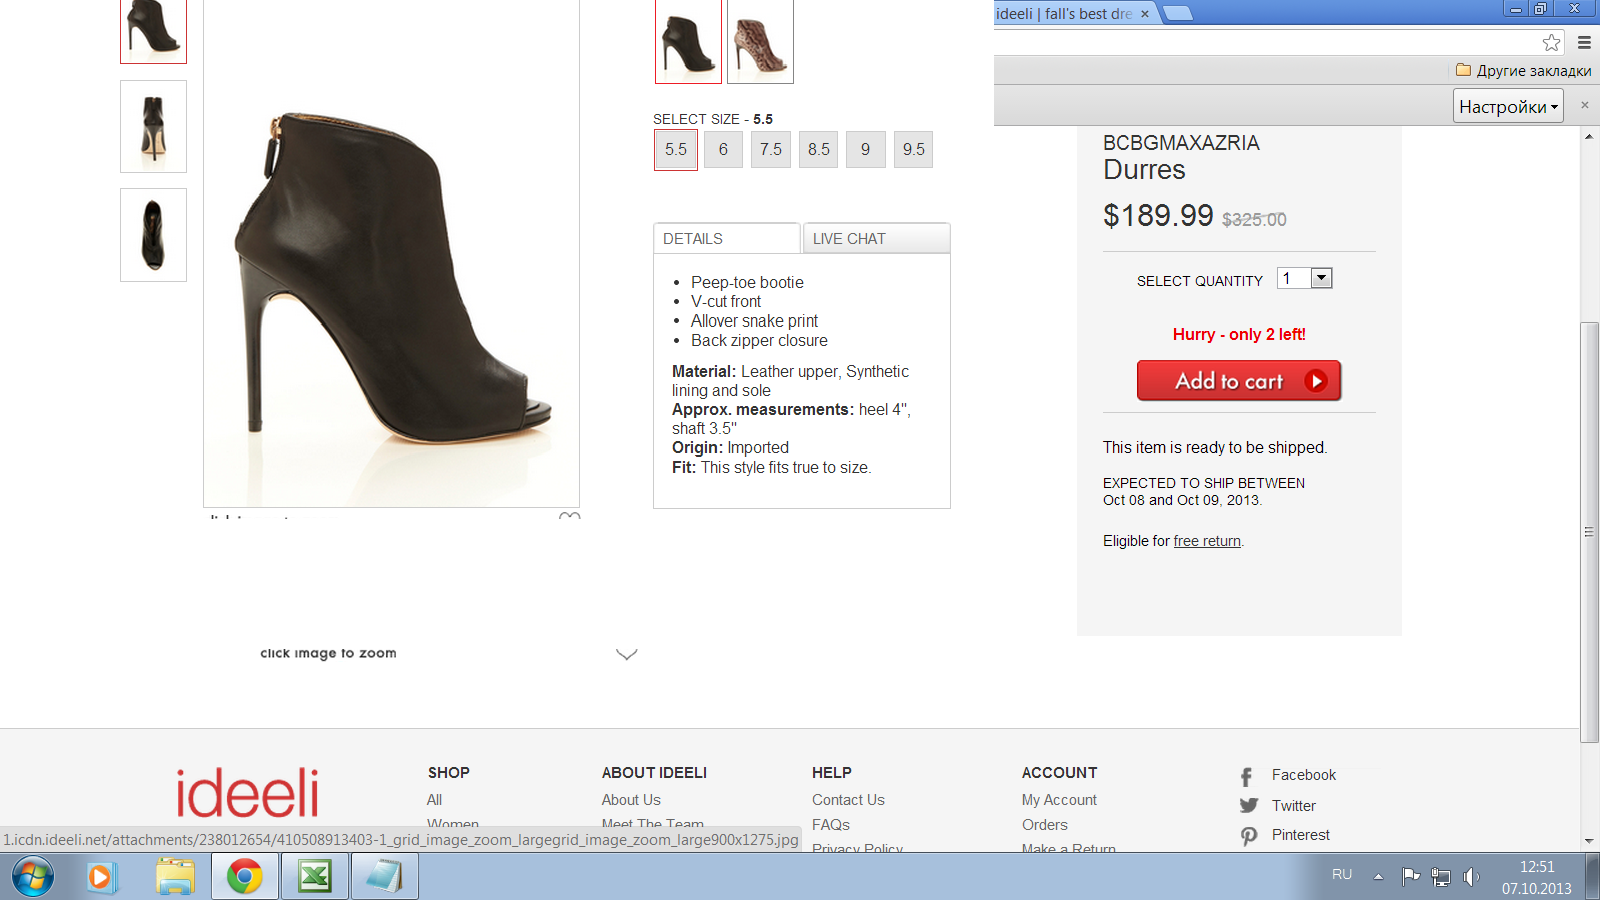Click the Facebook icon in footer
Screen dimensions: 1600x900
1247,776
